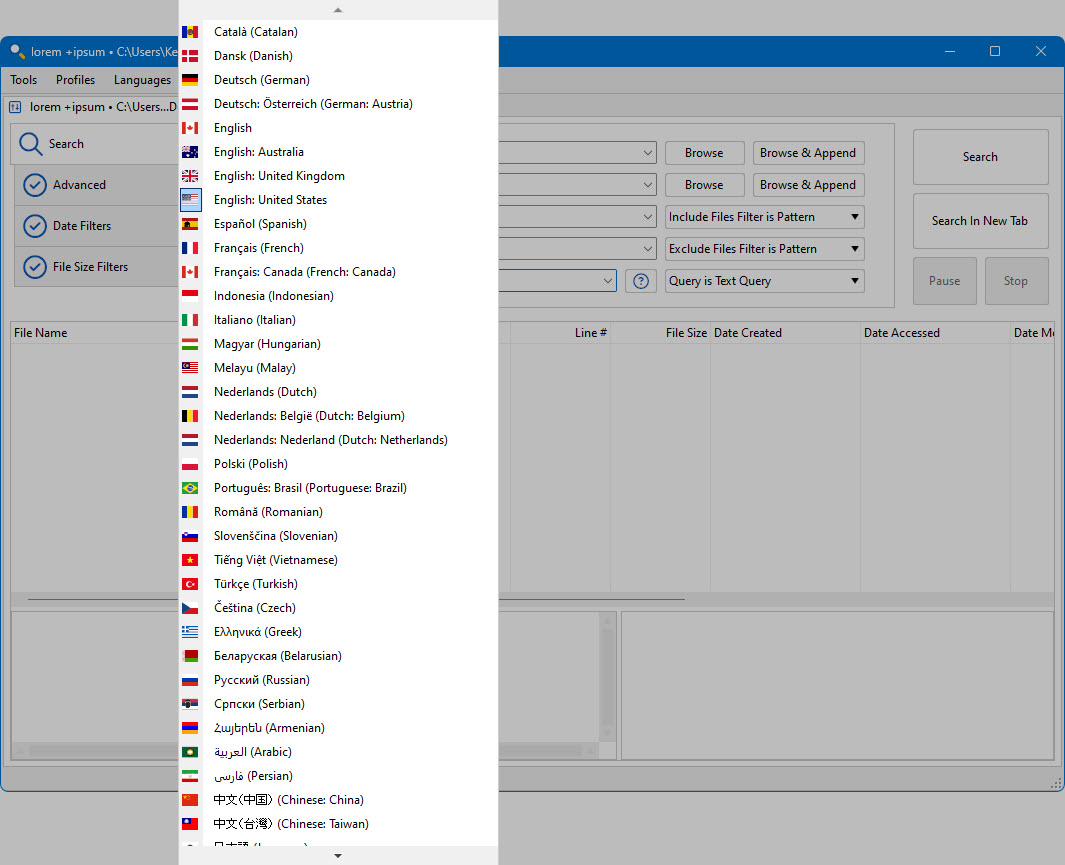Click the Australian flag icon

[190, 152]
